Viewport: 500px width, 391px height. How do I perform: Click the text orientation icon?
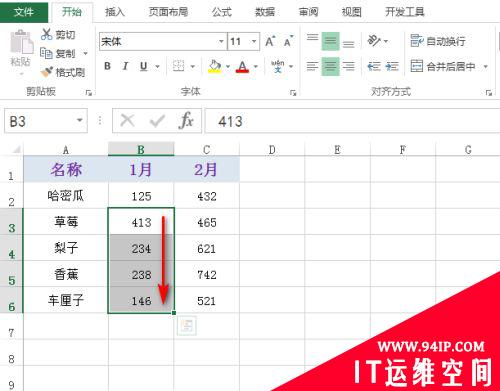pos(374,41)
